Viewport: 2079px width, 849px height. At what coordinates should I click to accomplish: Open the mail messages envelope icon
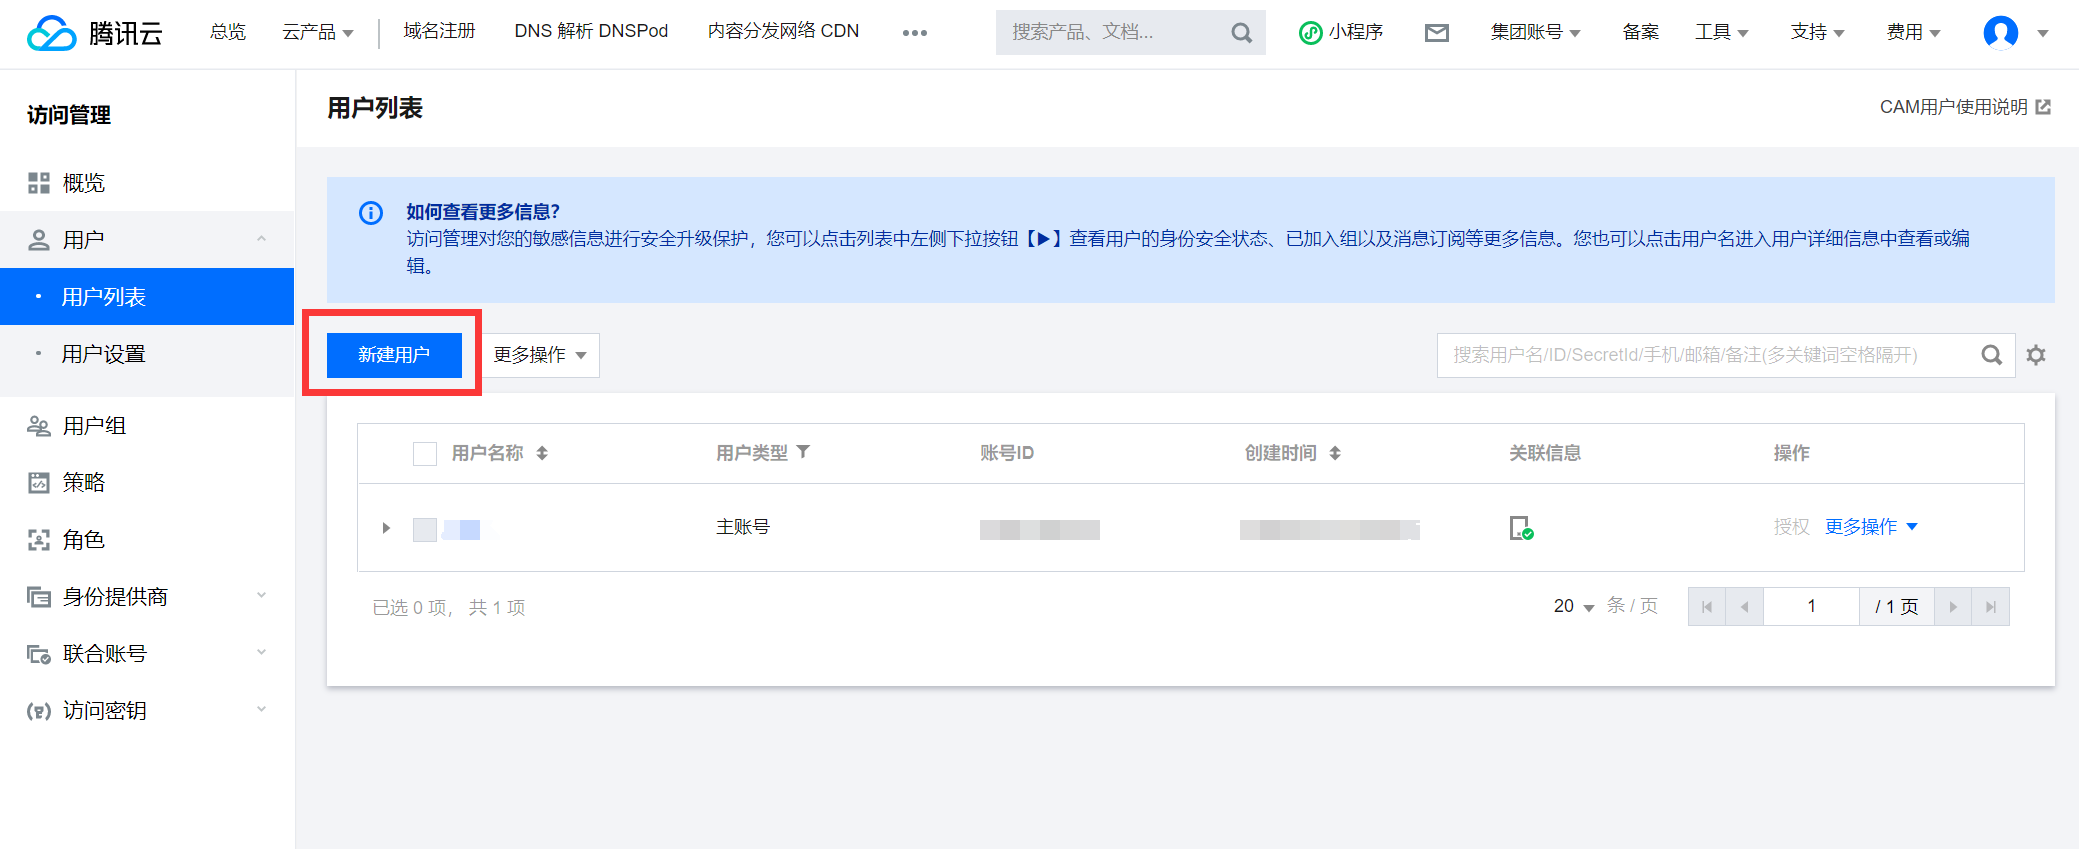[1436, 33]
